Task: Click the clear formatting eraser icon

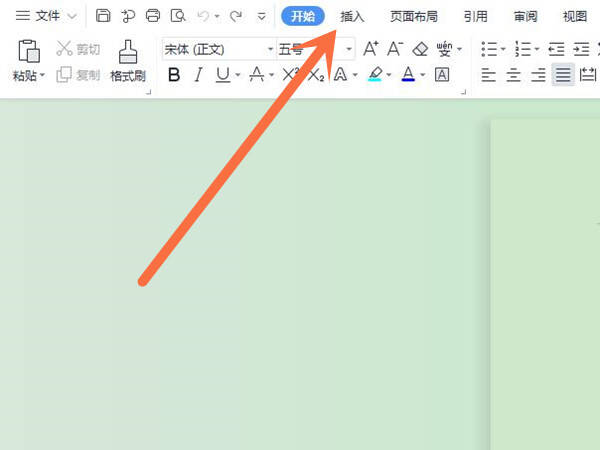Action: pyautogui.click(x=420, y=49)
